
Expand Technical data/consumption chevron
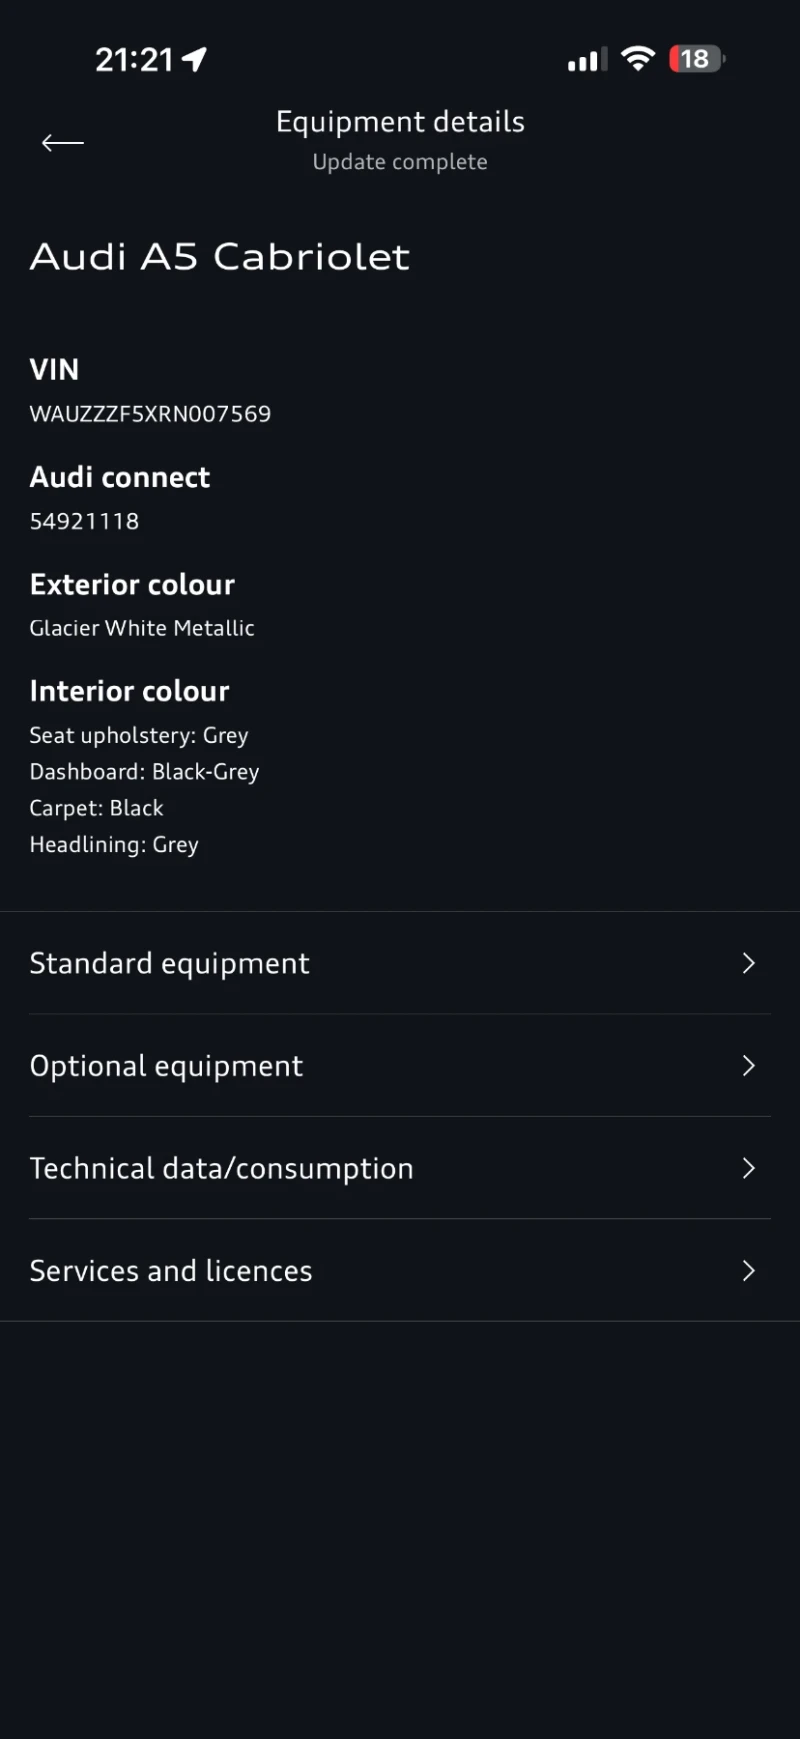[748, 1168]
